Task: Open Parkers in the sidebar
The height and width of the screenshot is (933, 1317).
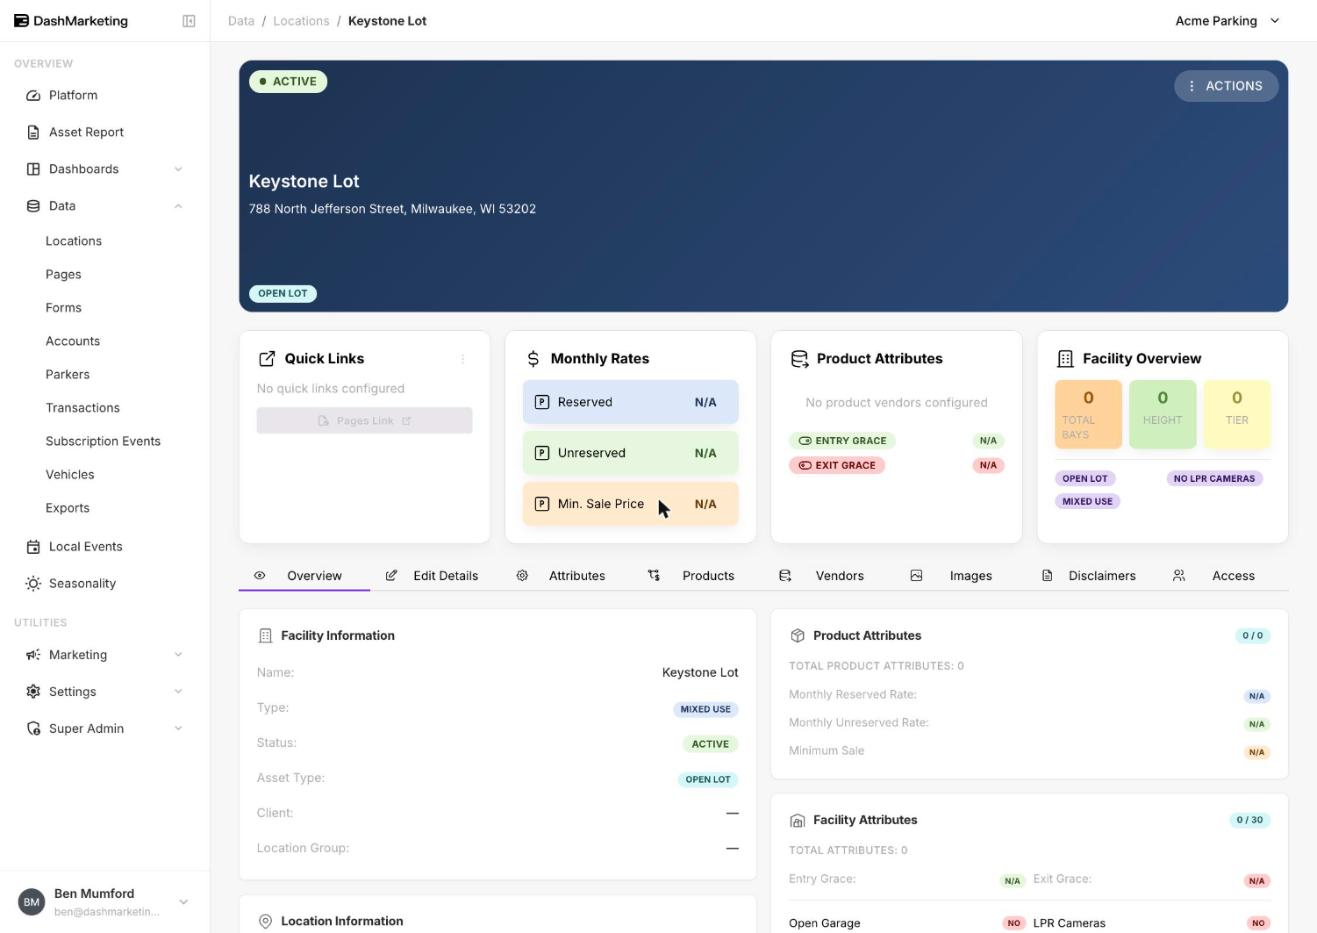Action: pyautogui.click(x=67, y=374)
